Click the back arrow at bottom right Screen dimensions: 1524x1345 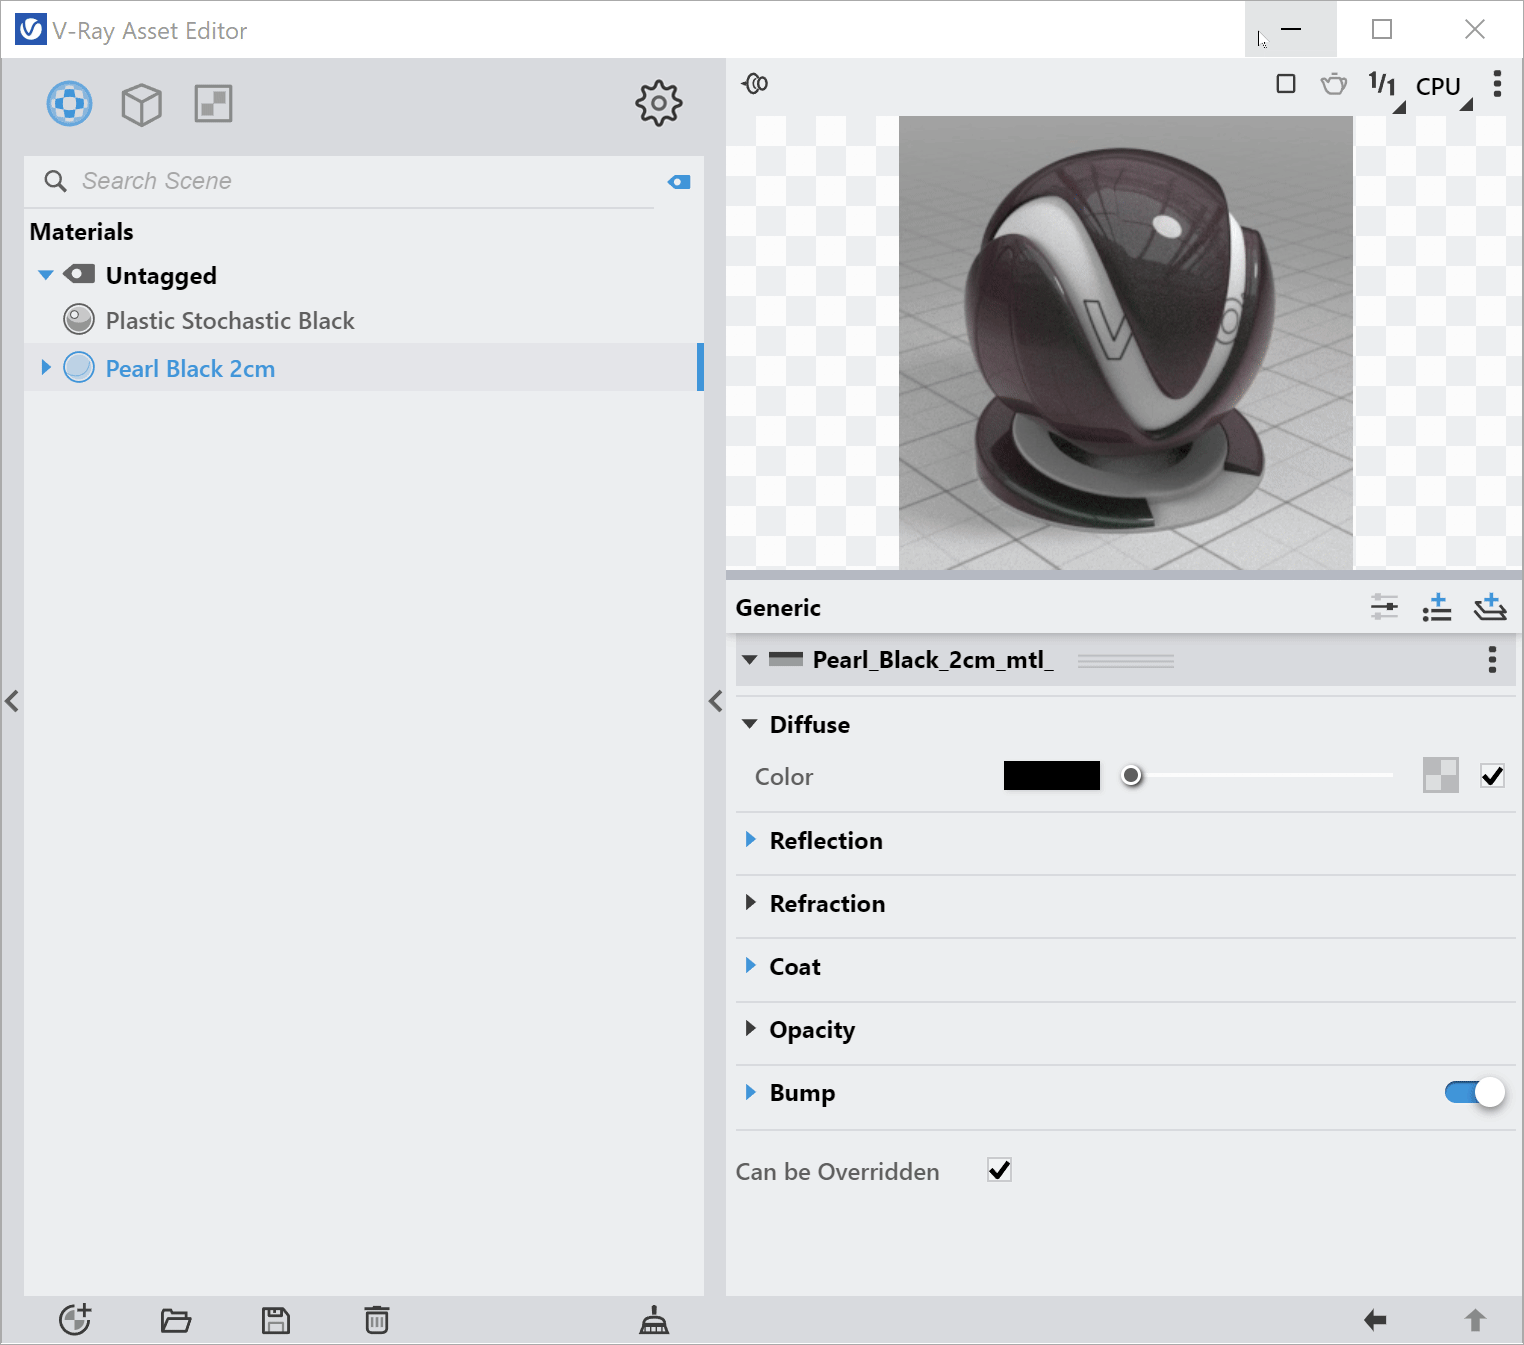click(x=1375, y=1320)
